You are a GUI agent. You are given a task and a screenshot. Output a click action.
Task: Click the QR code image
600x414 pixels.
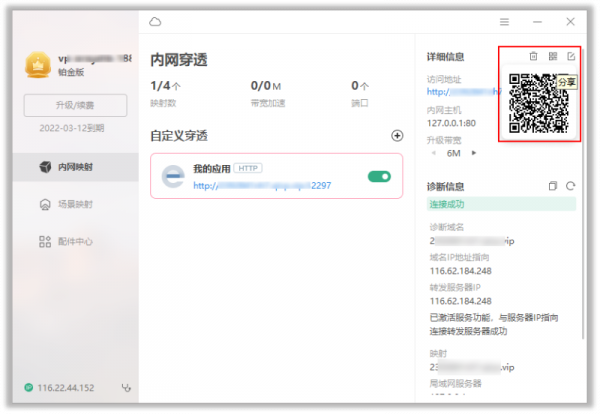(x=540, y=103)
